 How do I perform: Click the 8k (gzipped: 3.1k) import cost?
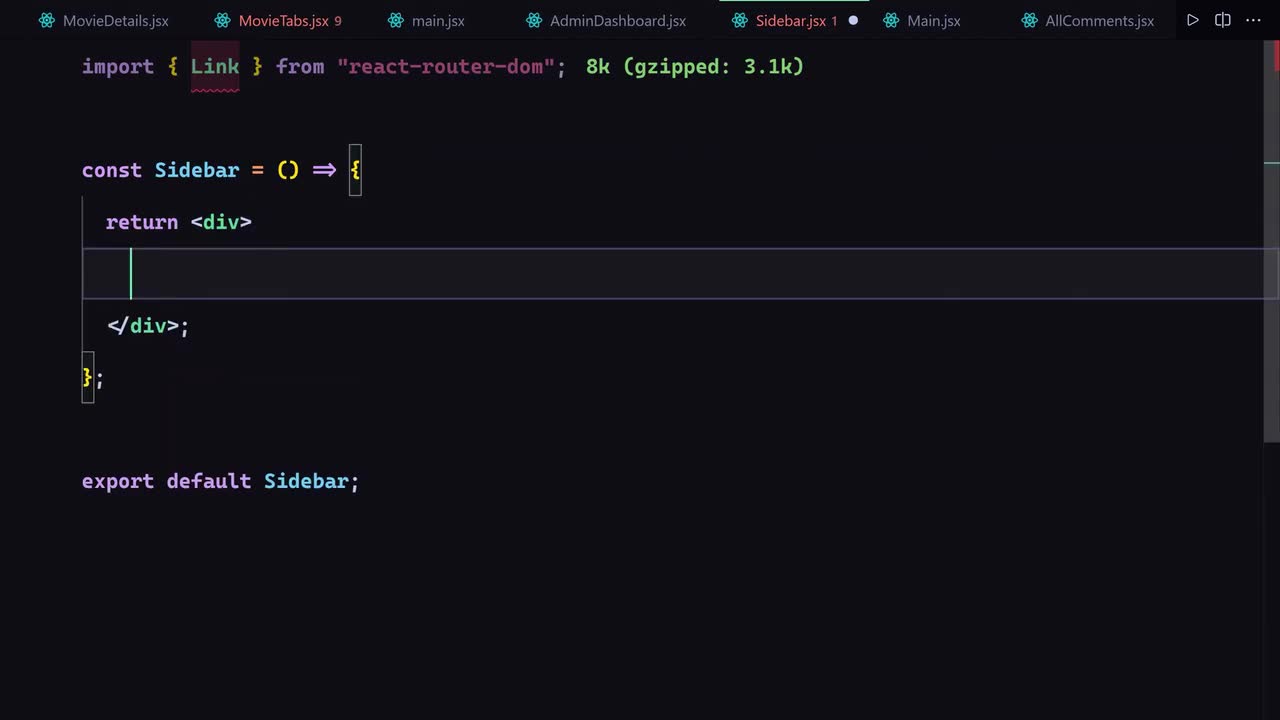click(x=695, y=66)
